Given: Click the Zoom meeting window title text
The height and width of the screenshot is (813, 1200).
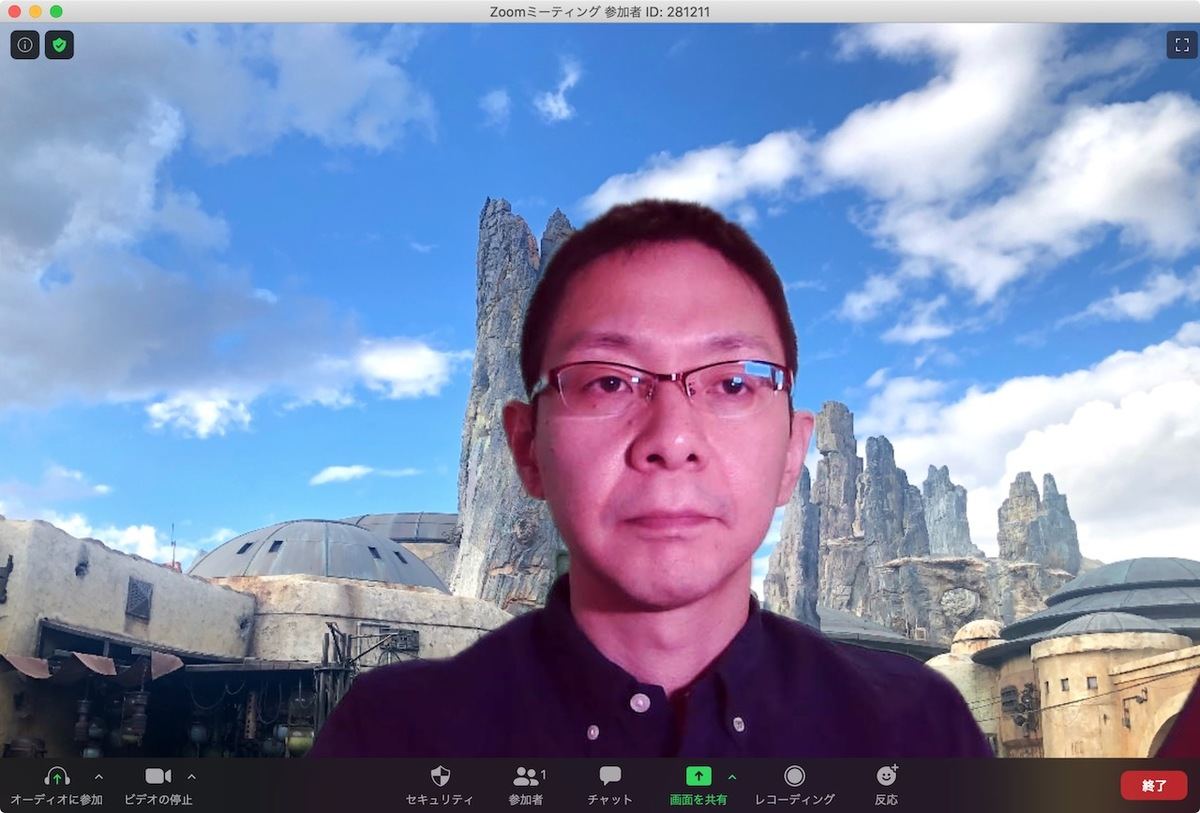Looking at the screenshot, I should (599, 11).
